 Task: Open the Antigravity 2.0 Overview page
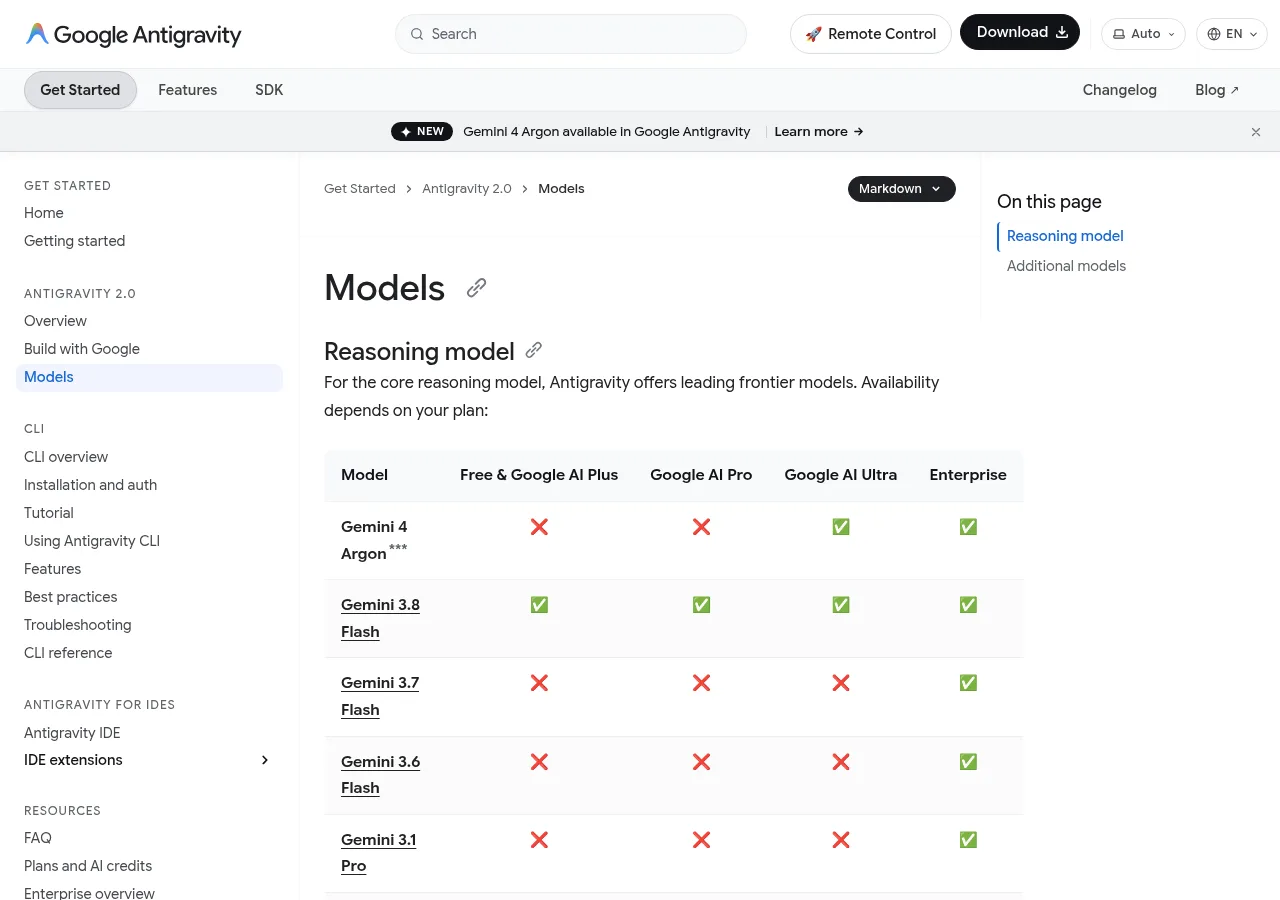55,321
